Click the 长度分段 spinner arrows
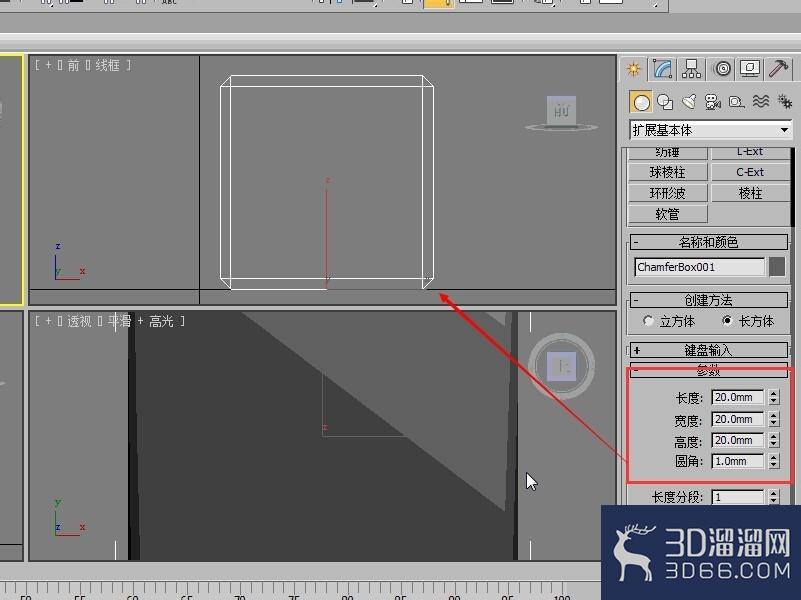The height and width of the screenshot is (600, 801). click(x=774, y=497)
